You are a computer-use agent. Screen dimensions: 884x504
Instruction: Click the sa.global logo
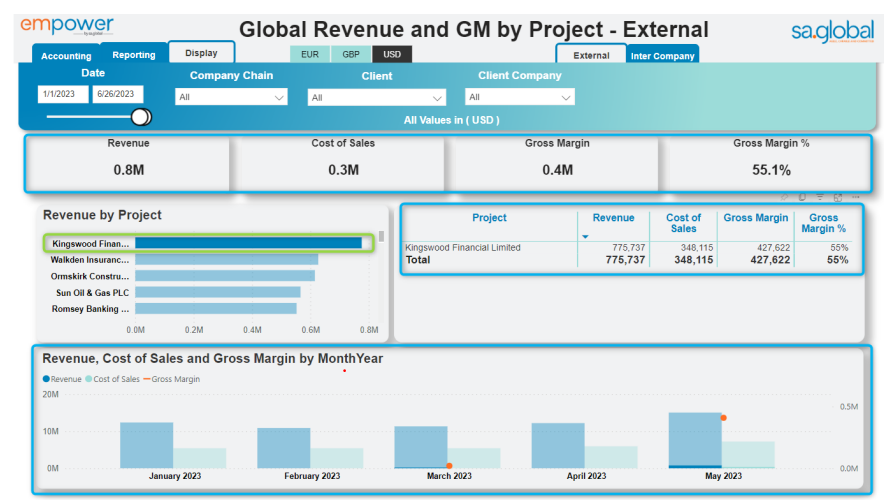click(x=832, y=32)
